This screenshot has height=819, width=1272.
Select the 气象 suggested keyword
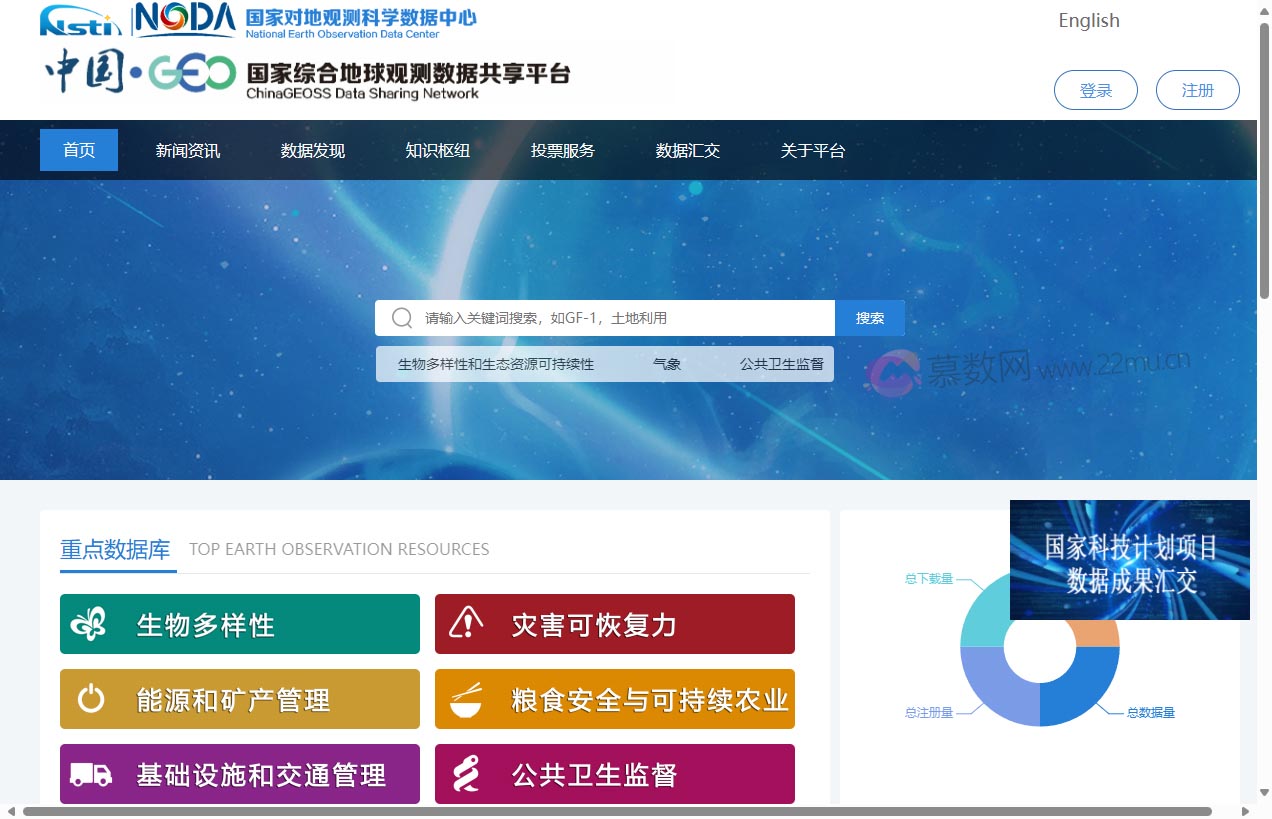(666, 364)
